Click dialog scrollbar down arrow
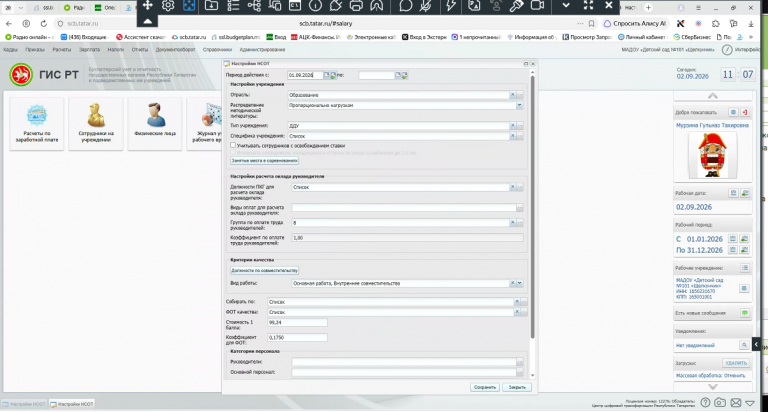The height and width of the screenshot is (412, 768). (532, 376)
